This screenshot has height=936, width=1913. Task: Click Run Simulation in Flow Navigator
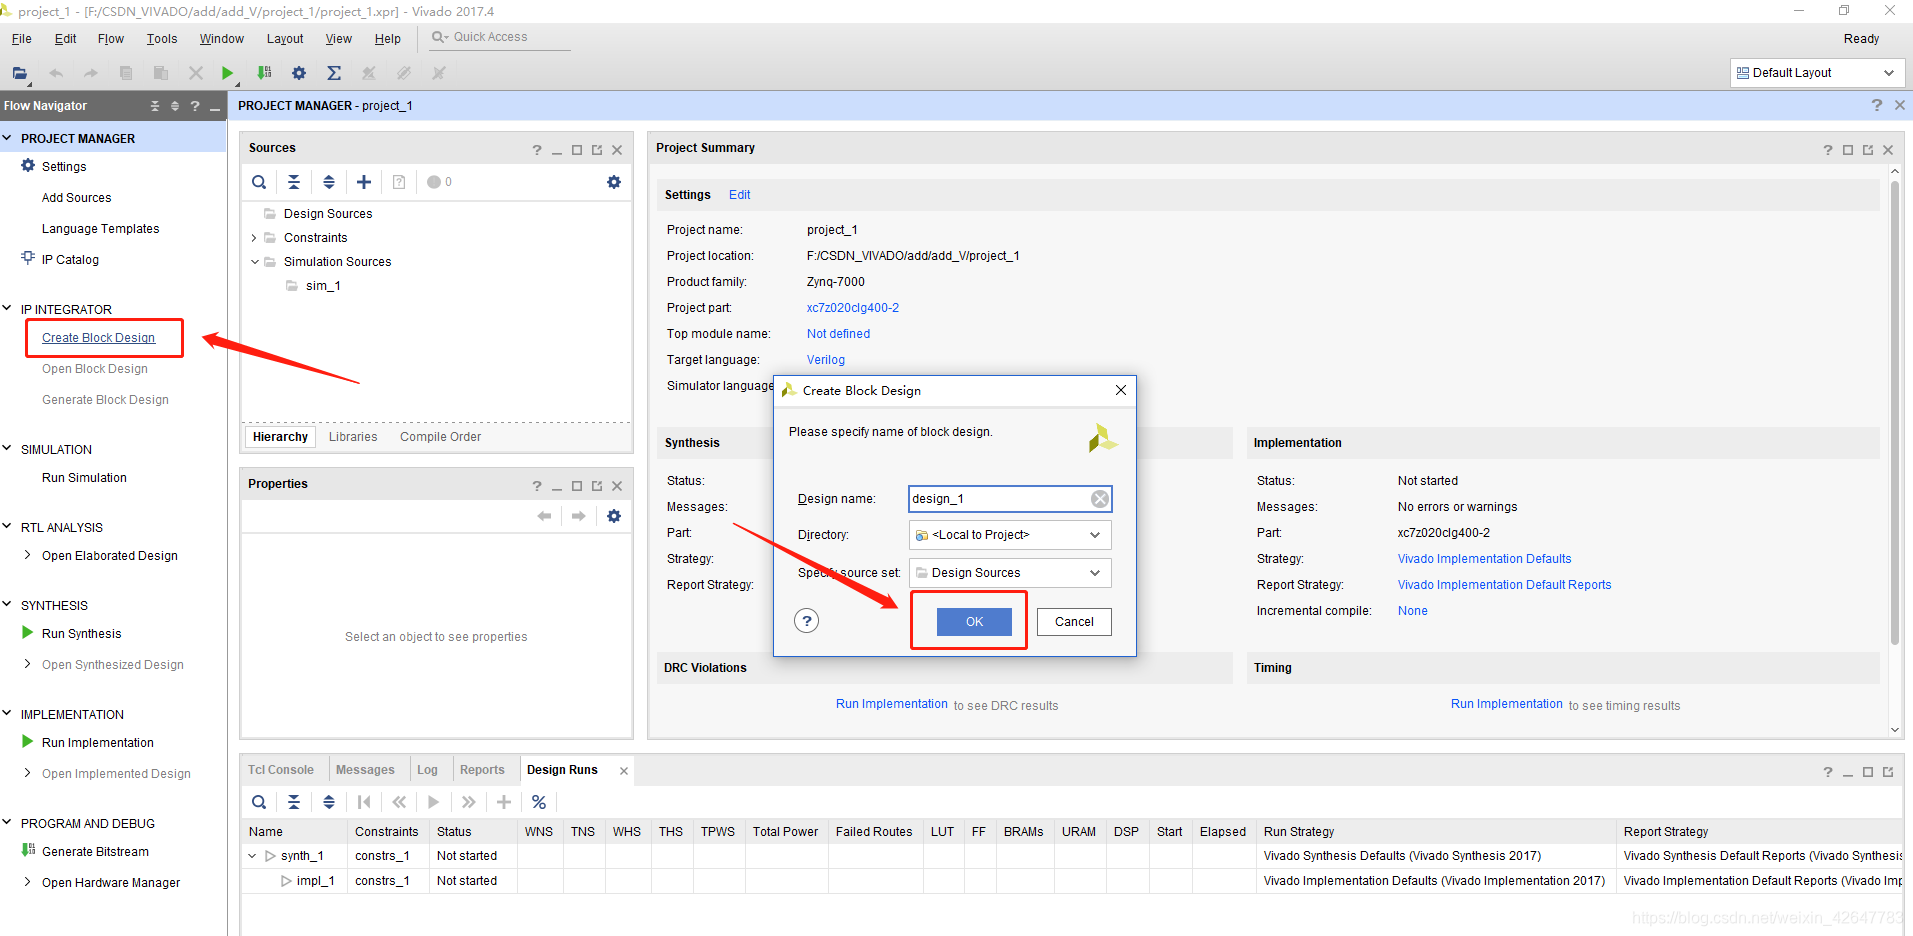pos(84,478)
